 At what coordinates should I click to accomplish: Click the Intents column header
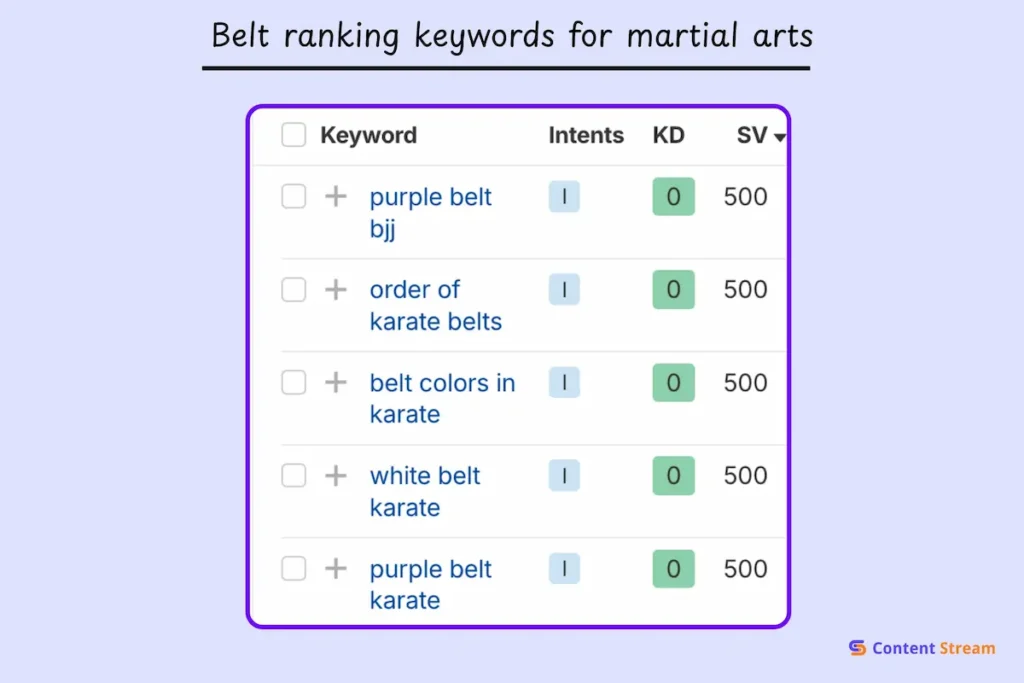(585, 135)
